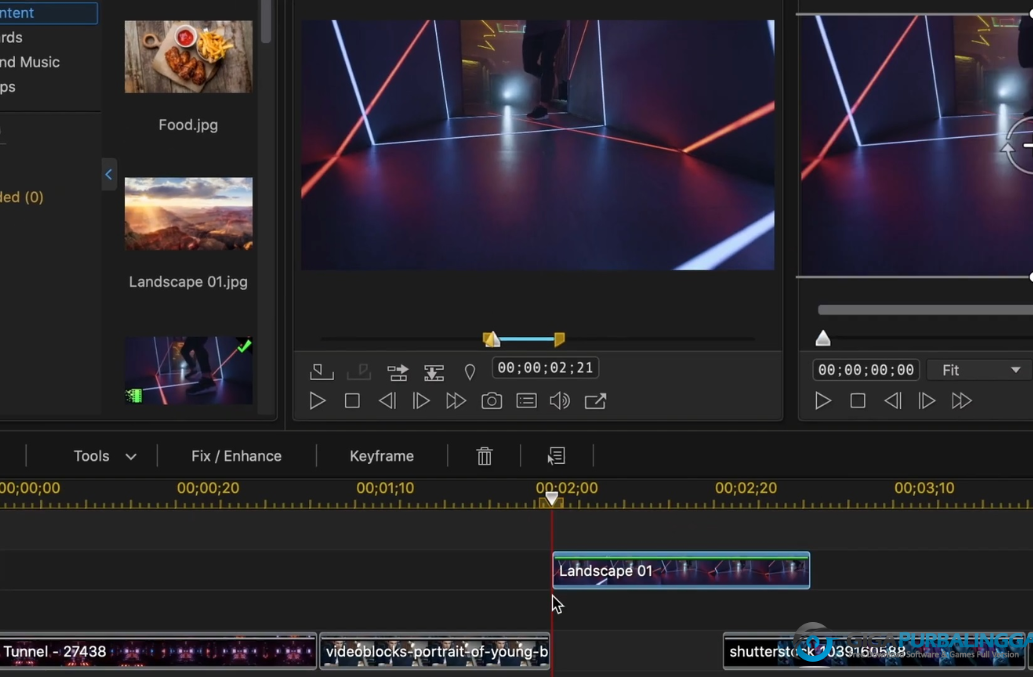Open the more functions icon beside the trash
The height and width of the screenshot is (677, 1033).
tap(556, 456)
